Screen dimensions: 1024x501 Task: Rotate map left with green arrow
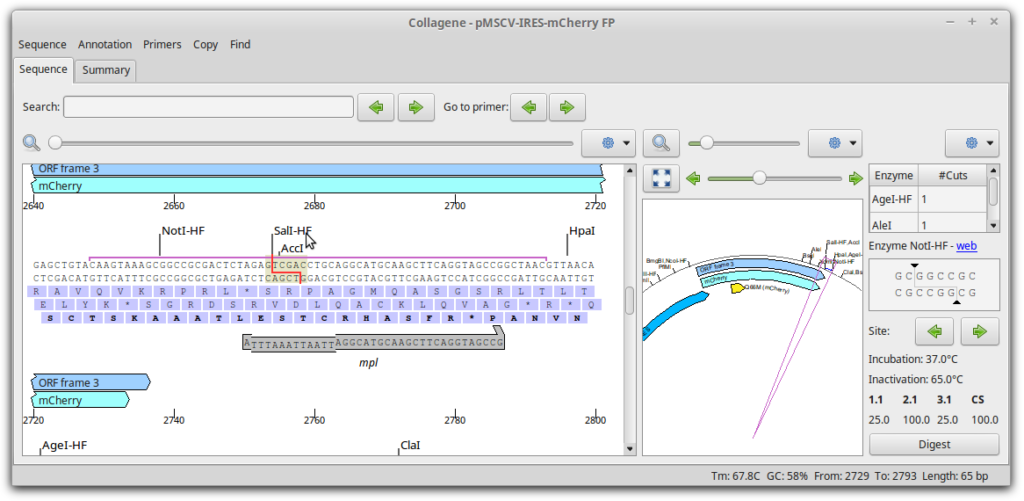tap(694, 178)
